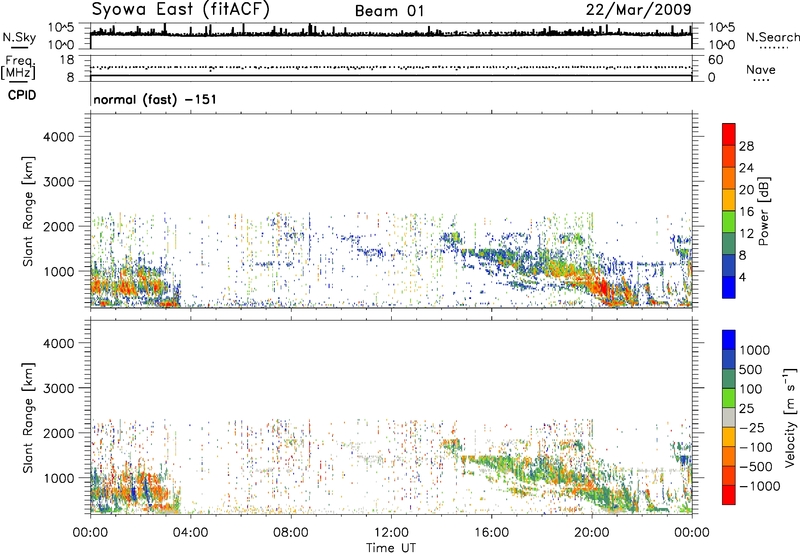Click 'normal (fast) -151' mode text
Image resolution: width=800 pixels, height=554 pixels.
pos(155,99)
